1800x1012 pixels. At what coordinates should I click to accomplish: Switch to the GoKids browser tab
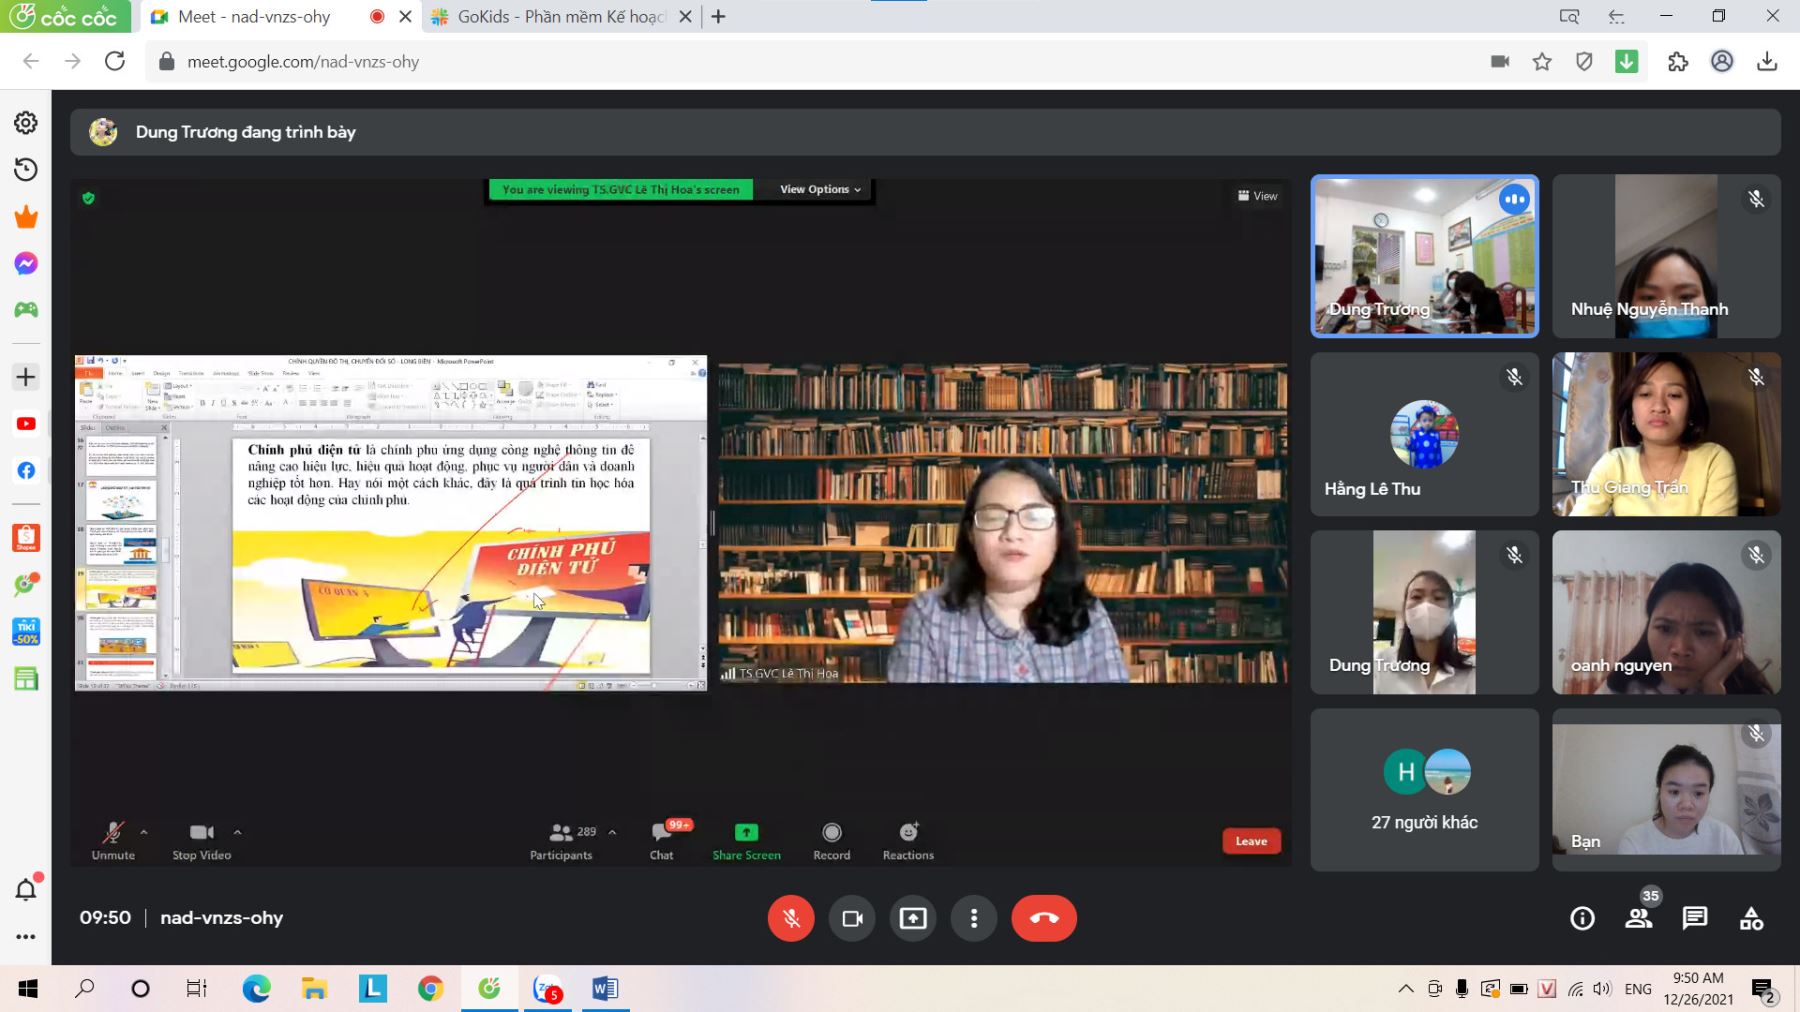coord(560,17)
